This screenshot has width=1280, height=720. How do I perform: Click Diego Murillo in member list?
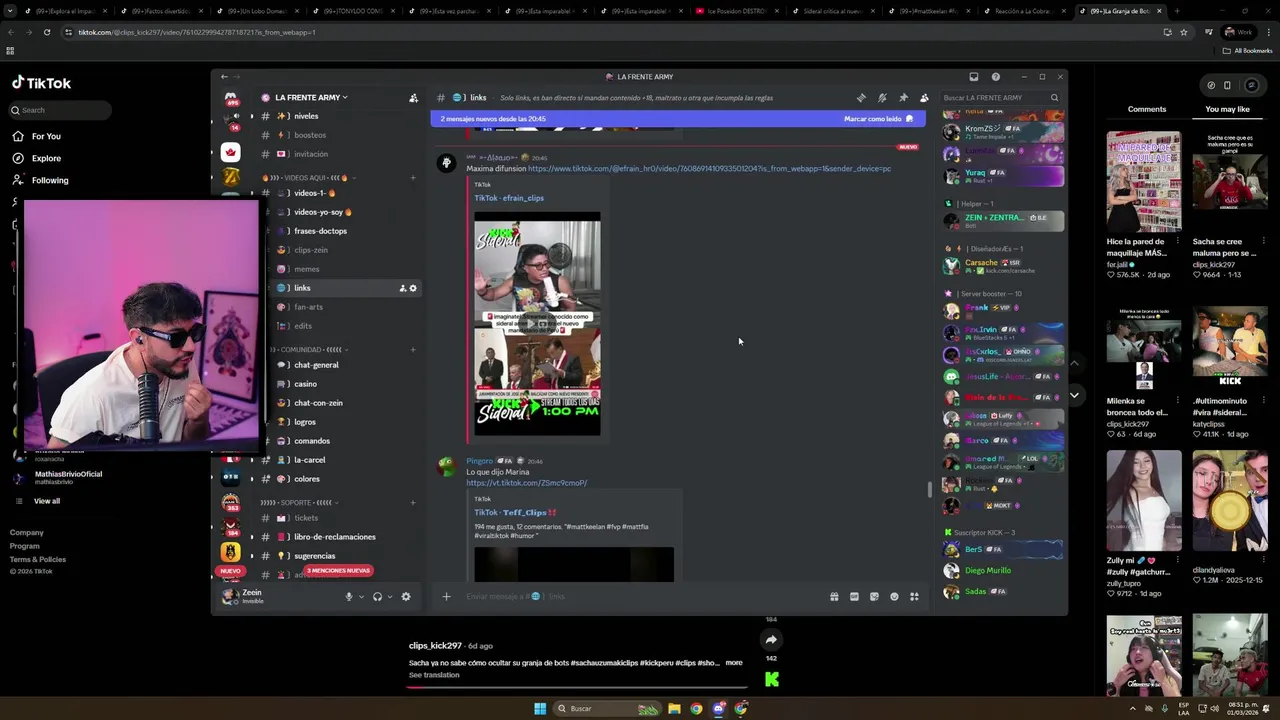pyautogui.click(x=1002, y=571)
